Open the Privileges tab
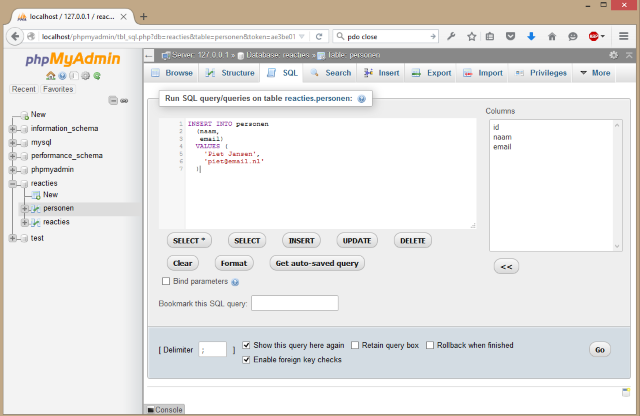The height and width of the screenshot is (416, 640). 541,73
